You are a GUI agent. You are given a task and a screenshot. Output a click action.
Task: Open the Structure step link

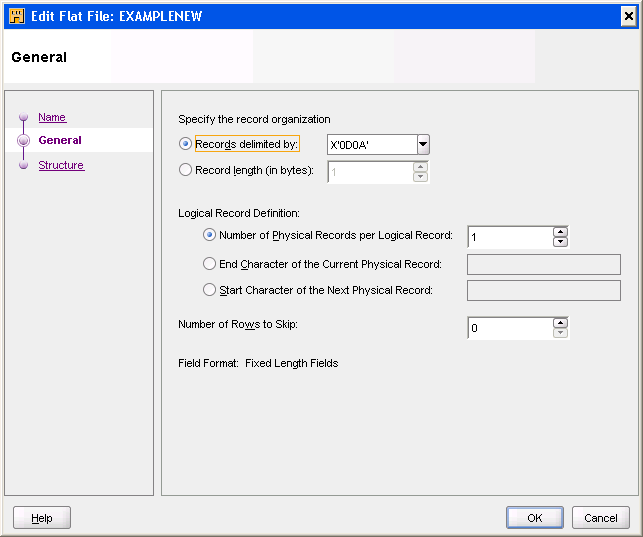pos(61,166)
